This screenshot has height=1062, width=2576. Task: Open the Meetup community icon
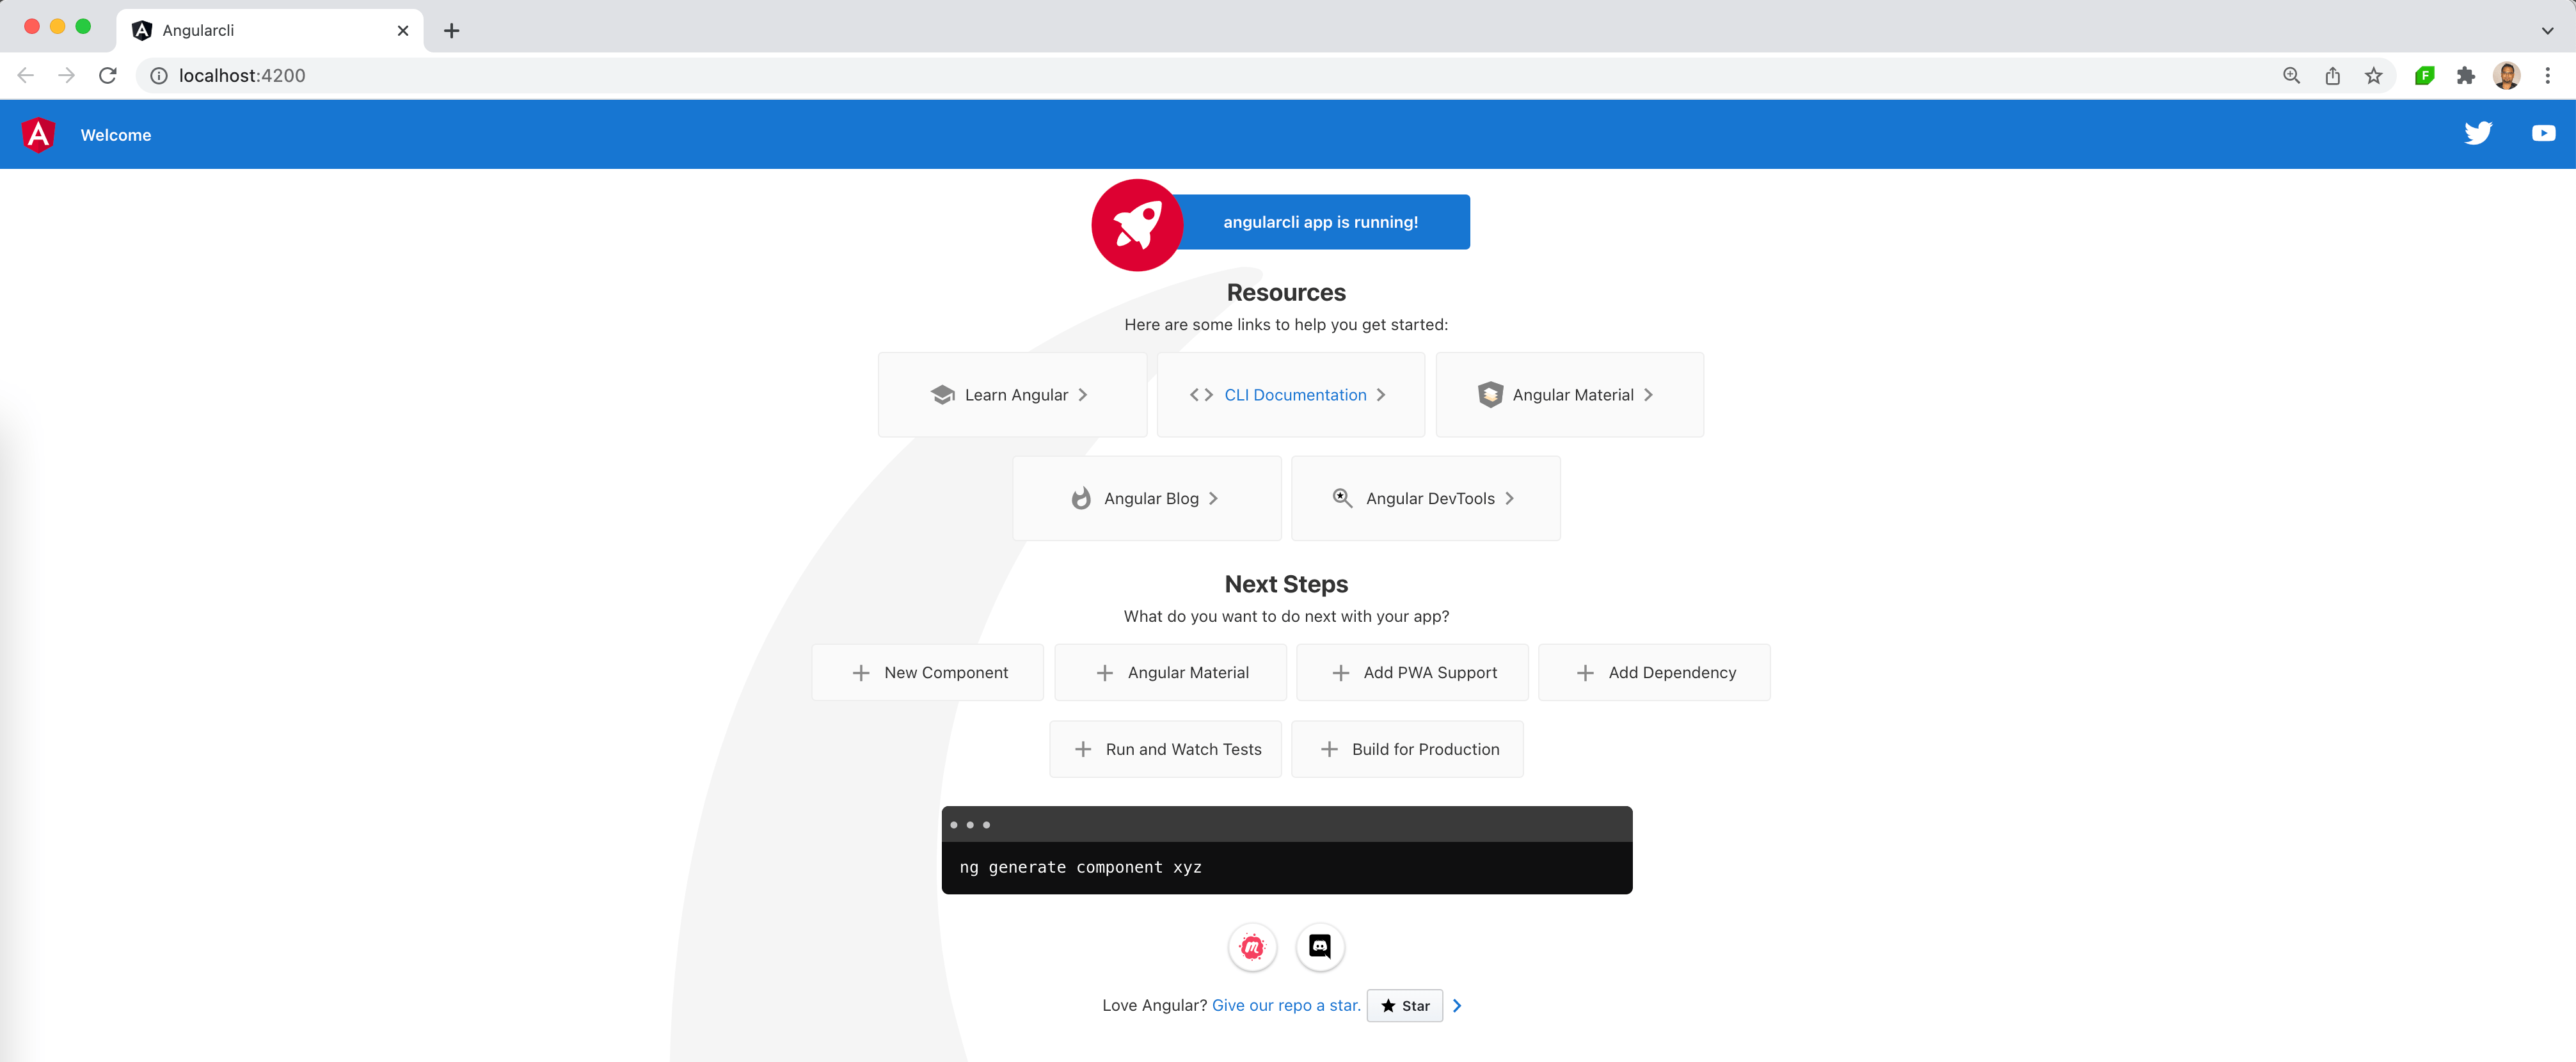[x=1252, y=946]
